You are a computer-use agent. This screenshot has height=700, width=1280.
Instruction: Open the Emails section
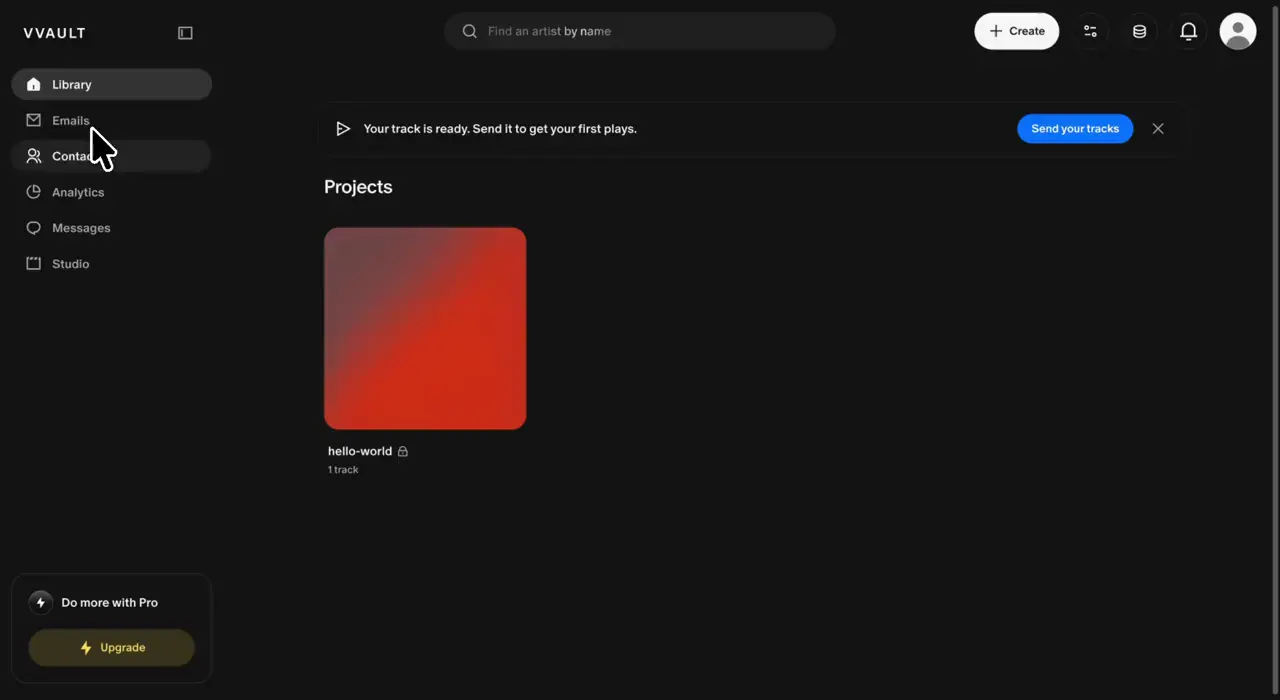(x=111, y=120)
